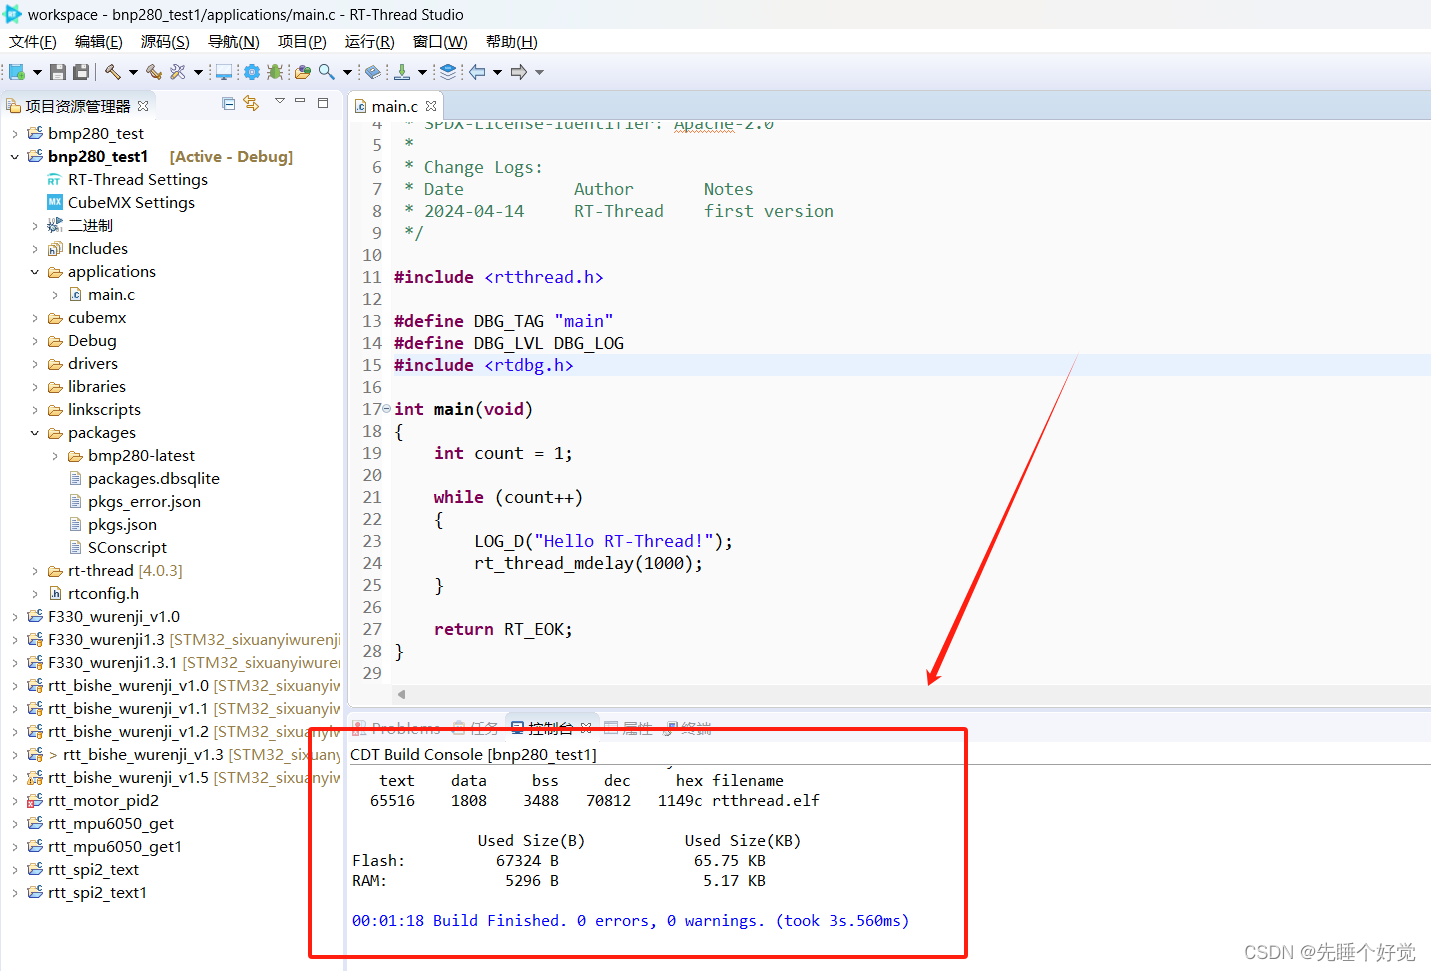
Task: Expand the bmp280-latest package folder
Action: click(55, 456)
